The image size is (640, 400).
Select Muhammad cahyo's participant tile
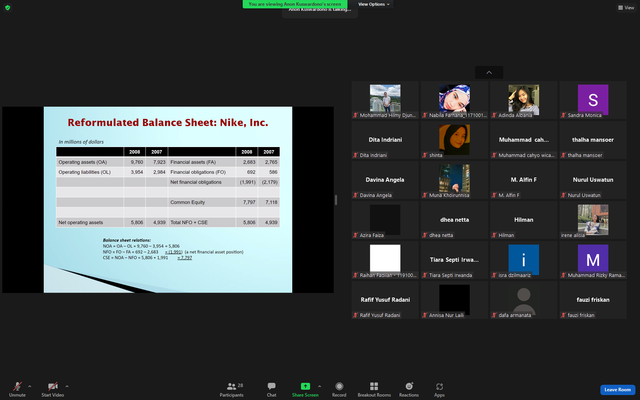(x=524, y=140)
